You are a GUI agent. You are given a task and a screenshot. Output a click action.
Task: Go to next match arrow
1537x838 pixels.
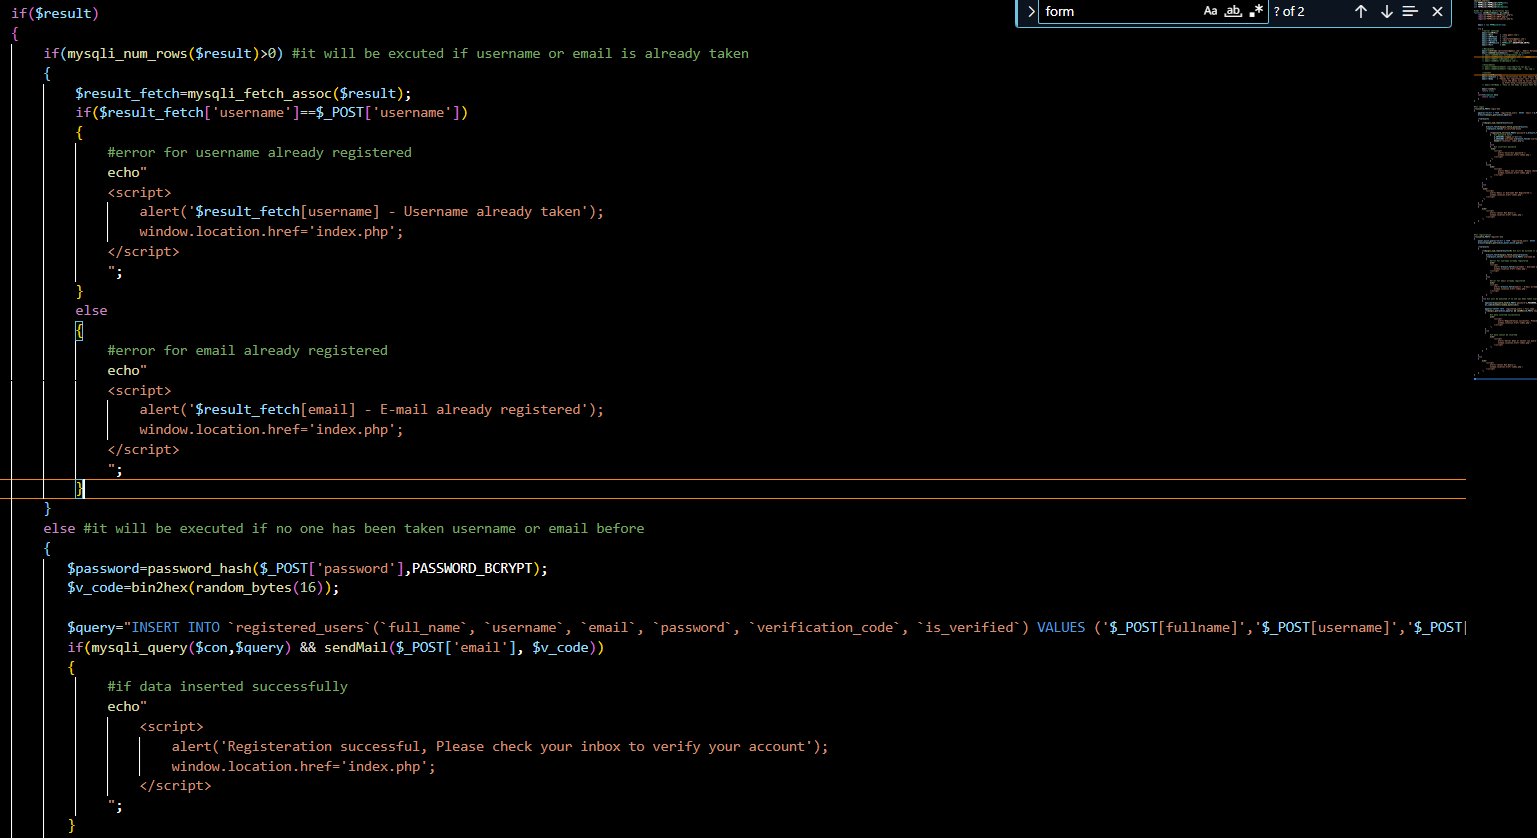click(1386, 12)
